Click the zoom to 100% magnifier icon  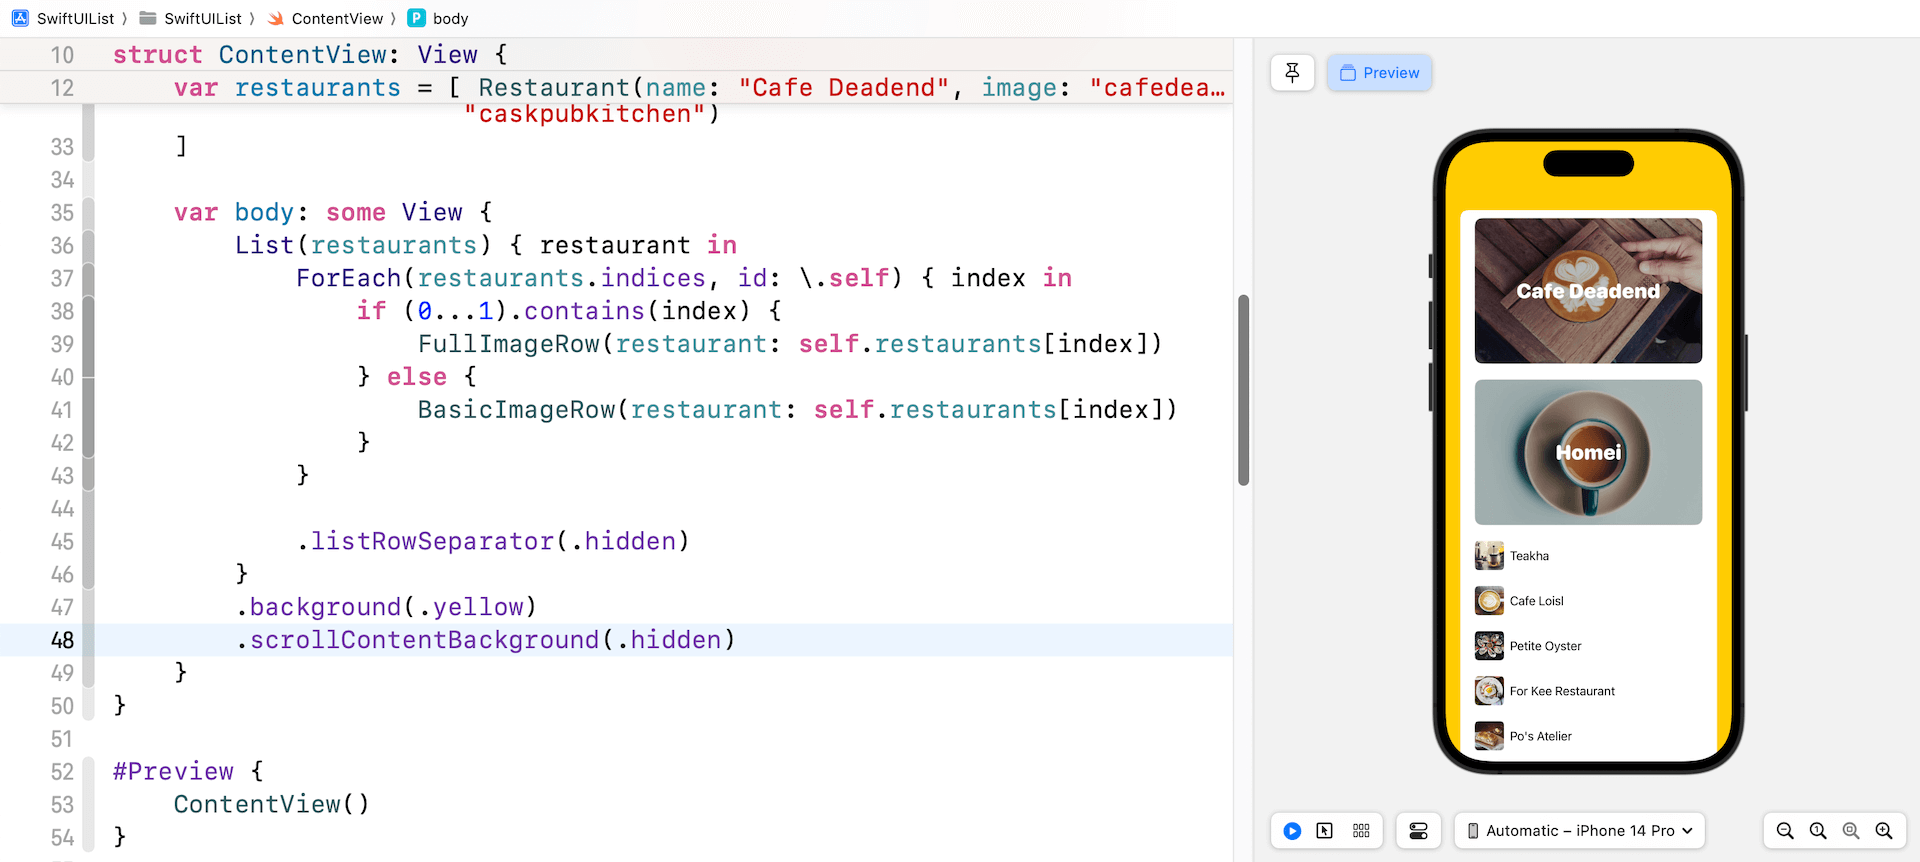point(1818,831)
